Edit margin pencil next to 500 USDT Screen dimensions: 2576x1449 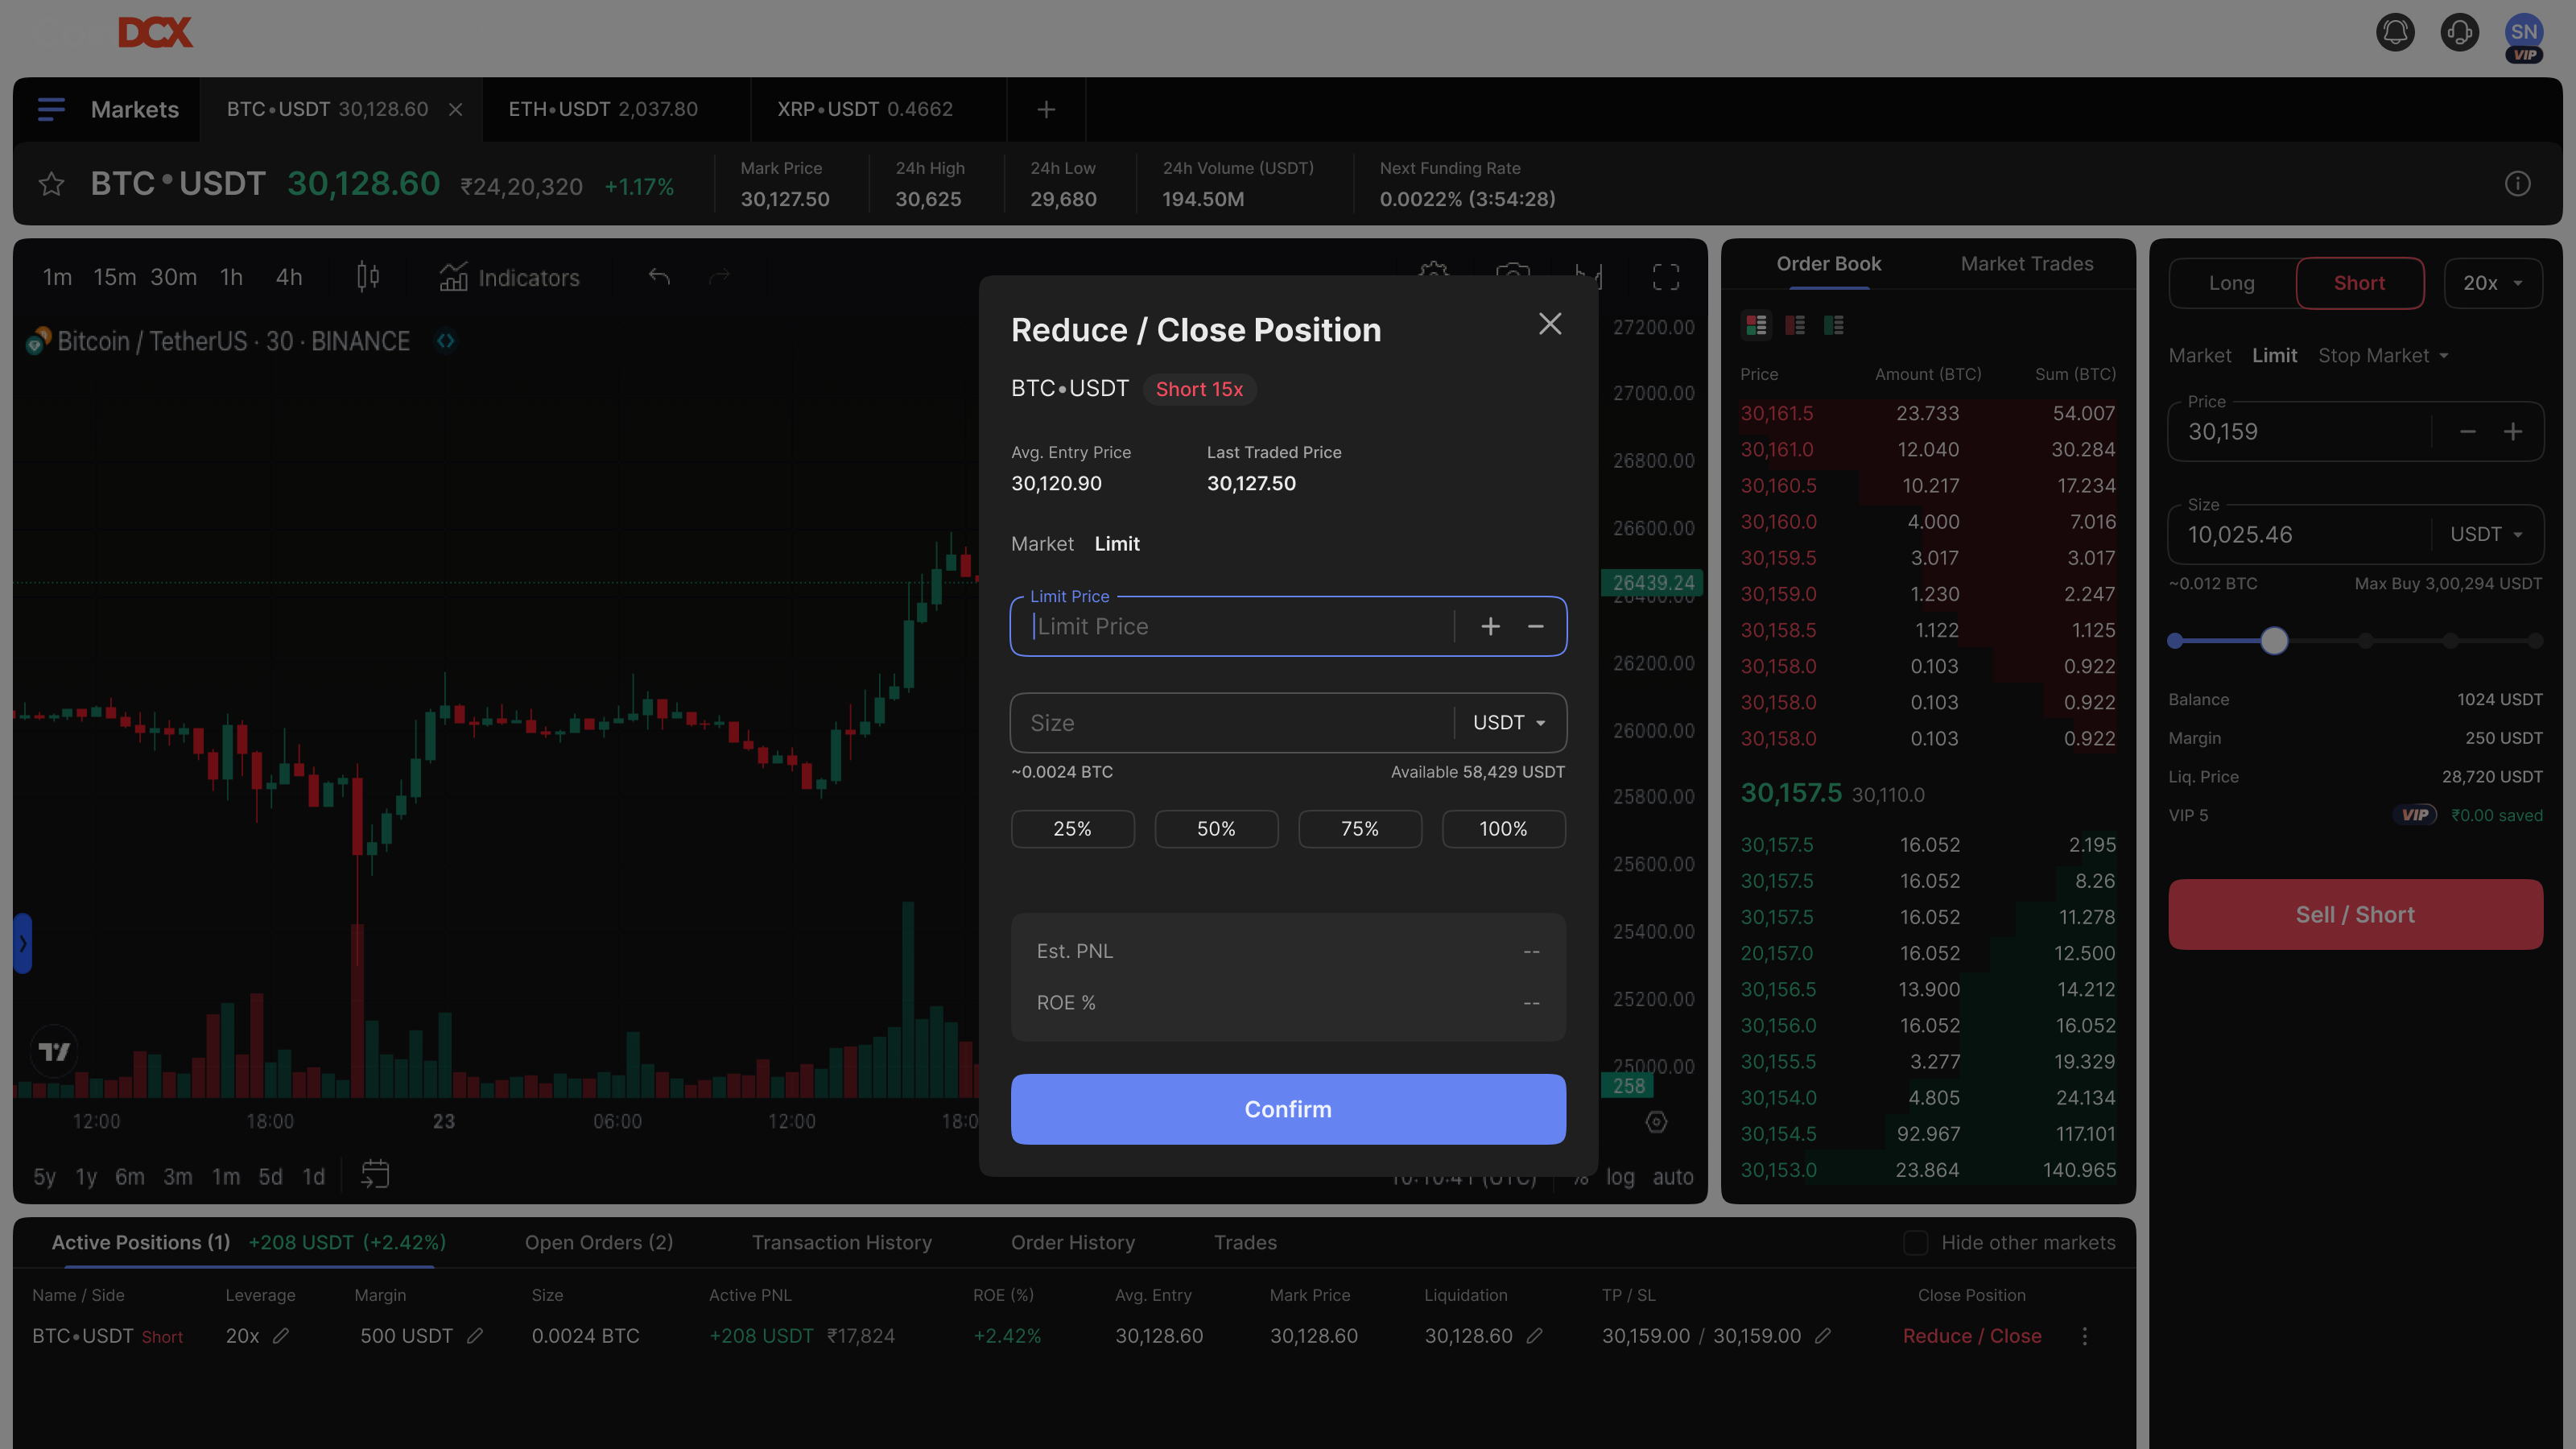(475, 1336)
